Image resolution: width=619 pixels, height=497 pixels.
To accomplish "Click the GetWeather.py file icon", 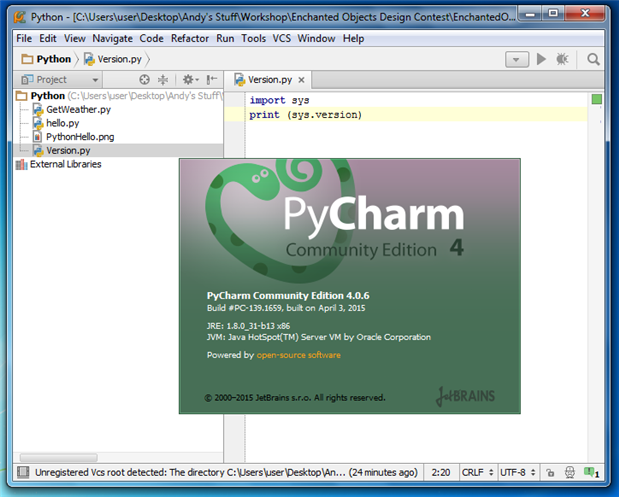I will [x=38, y=109].
